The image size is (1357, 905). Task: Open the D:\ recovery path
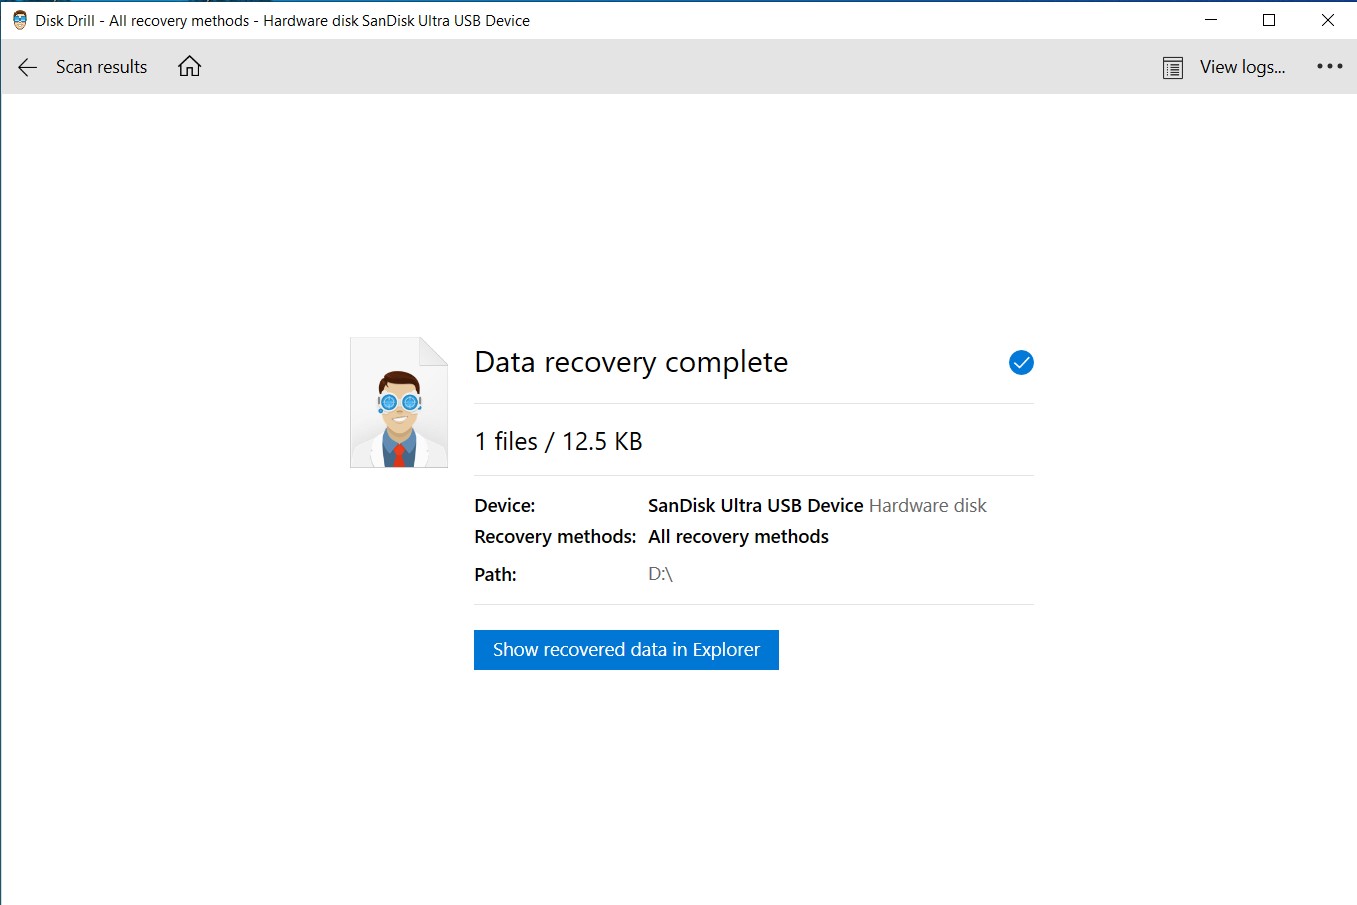pos(661,574)
